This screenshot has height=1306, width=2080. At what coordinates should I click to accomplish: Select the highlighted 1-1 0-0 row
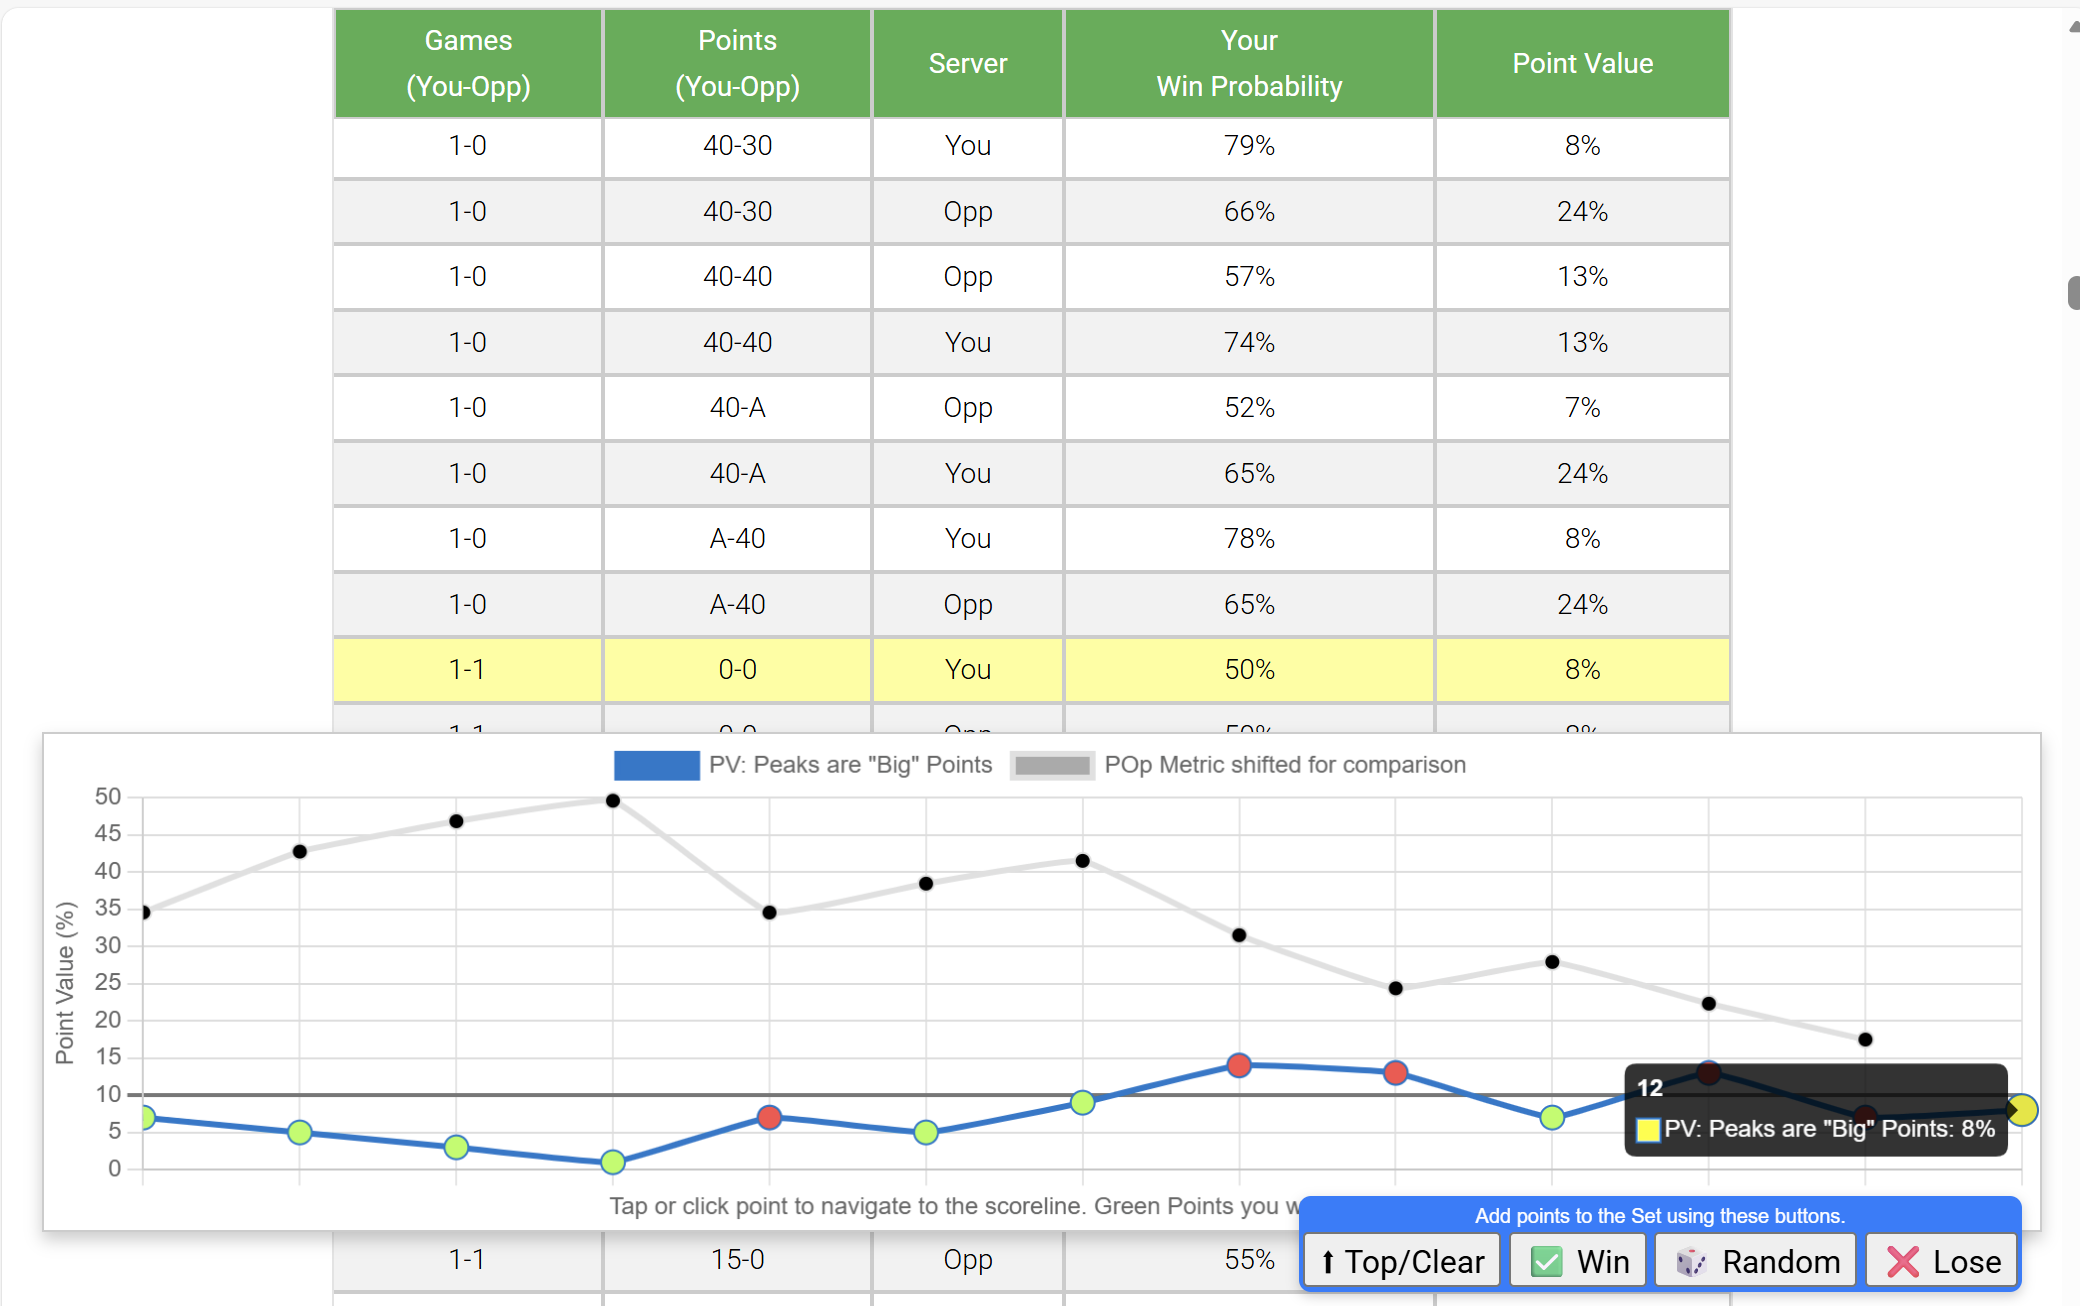[x=1032, y=669]
